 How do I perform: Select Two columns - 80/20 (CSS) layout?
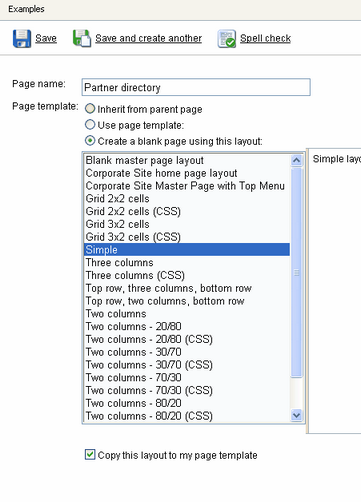(x=187, y=416)
